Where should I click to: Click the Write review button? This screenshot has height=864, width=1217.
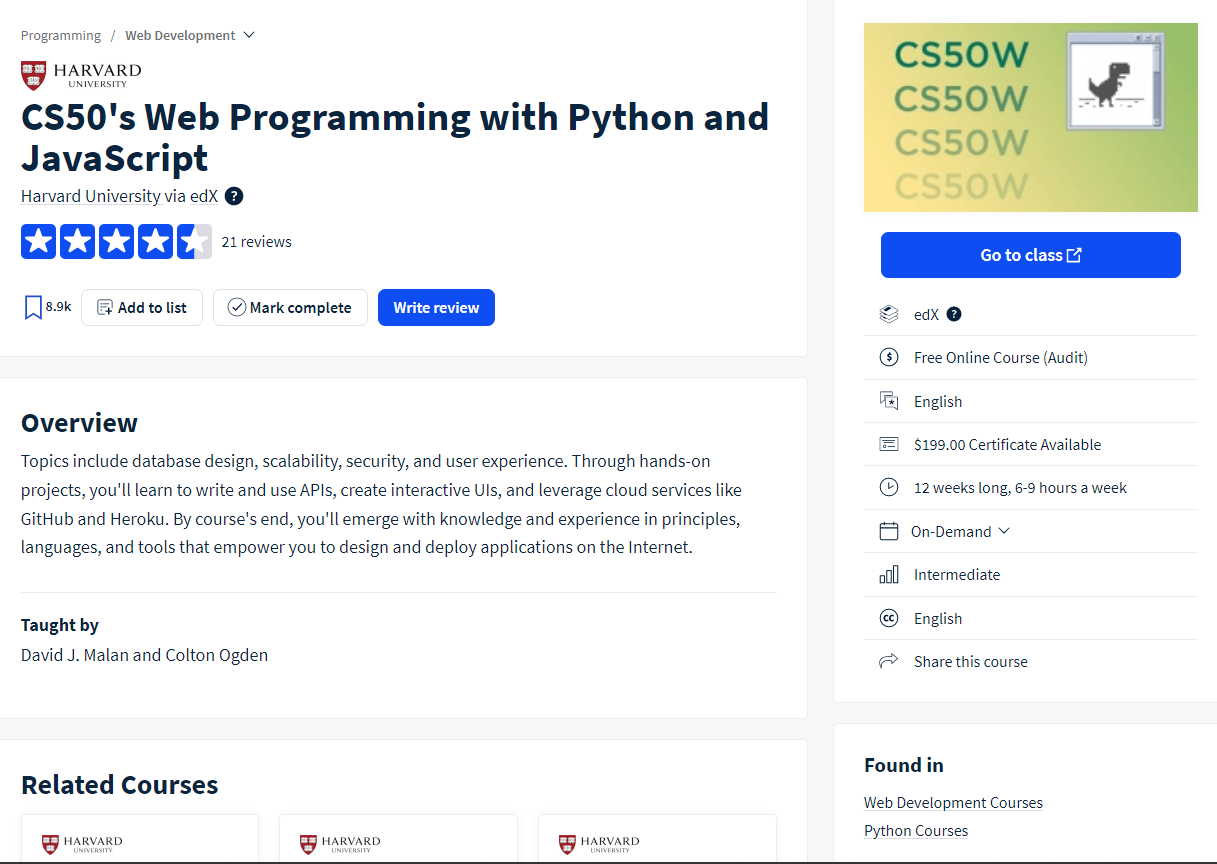[436, 308]
